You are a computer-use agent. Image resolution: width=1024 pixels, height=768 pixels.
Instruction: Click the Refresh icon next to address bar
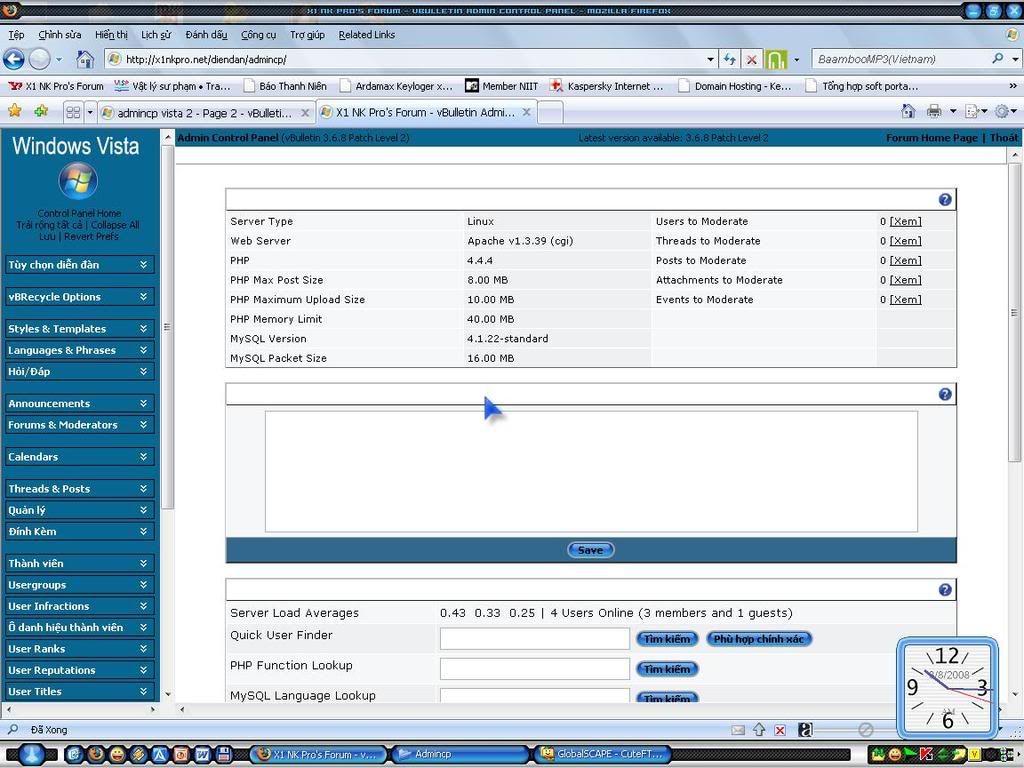729,59
